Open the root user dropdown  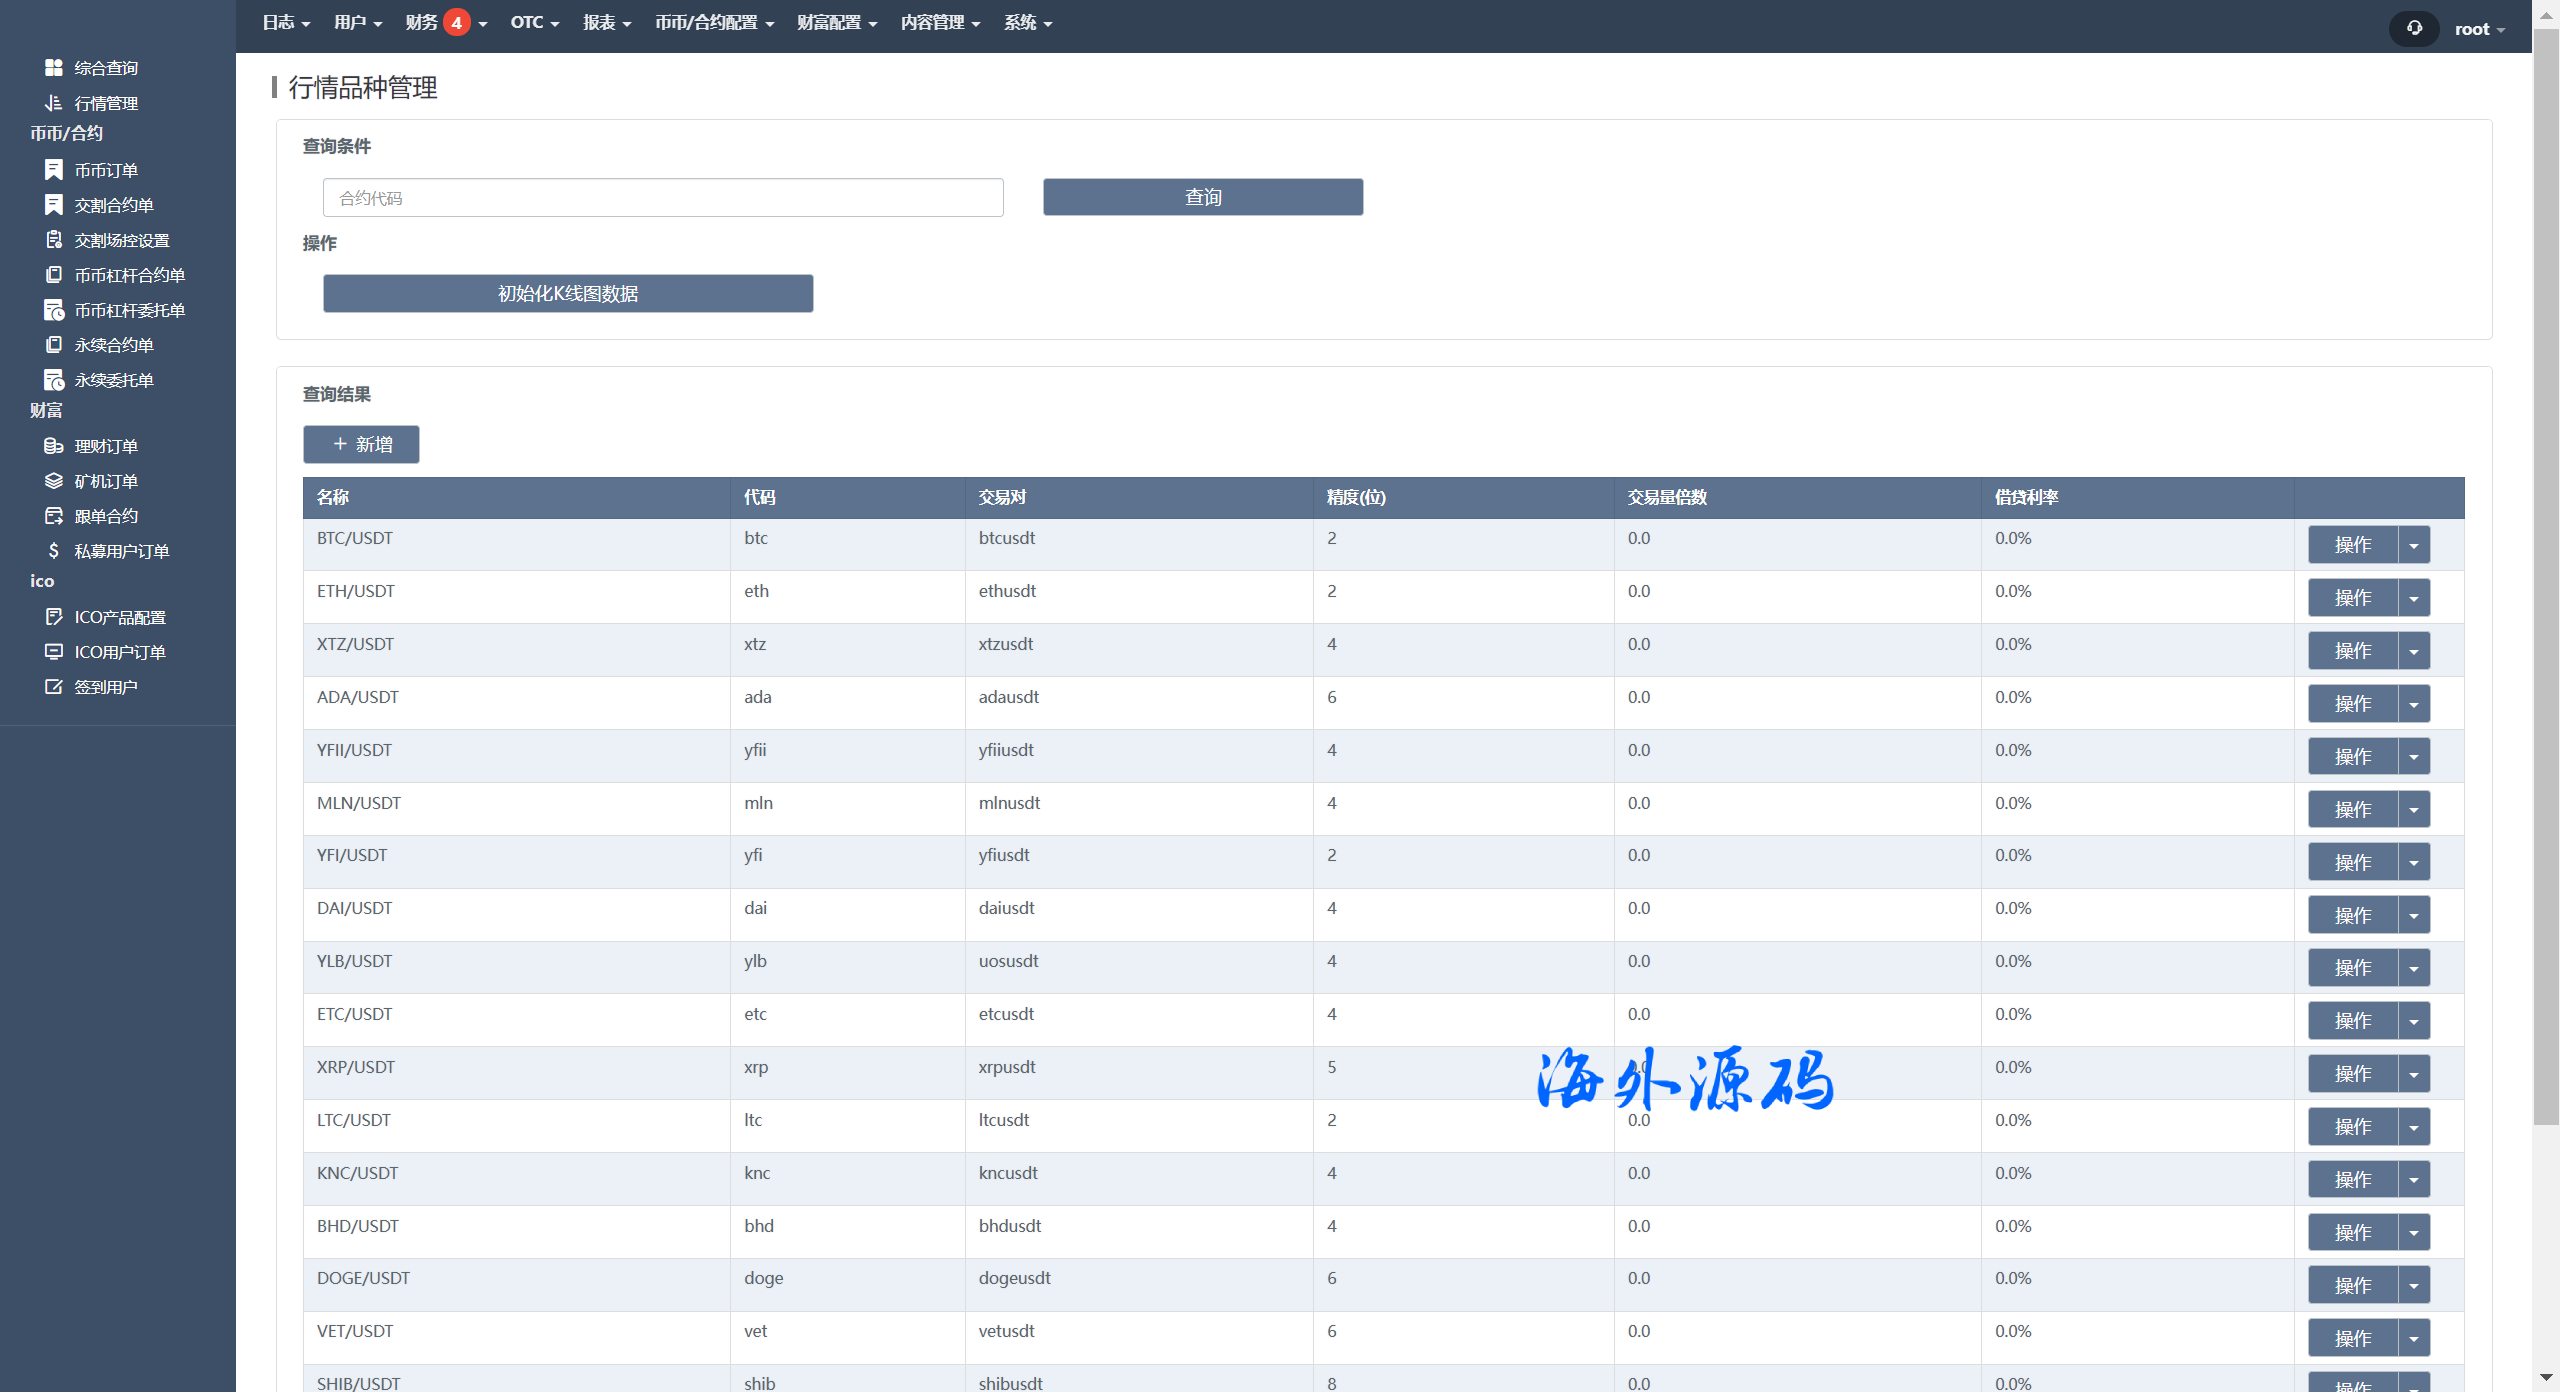coord(2479,29)
